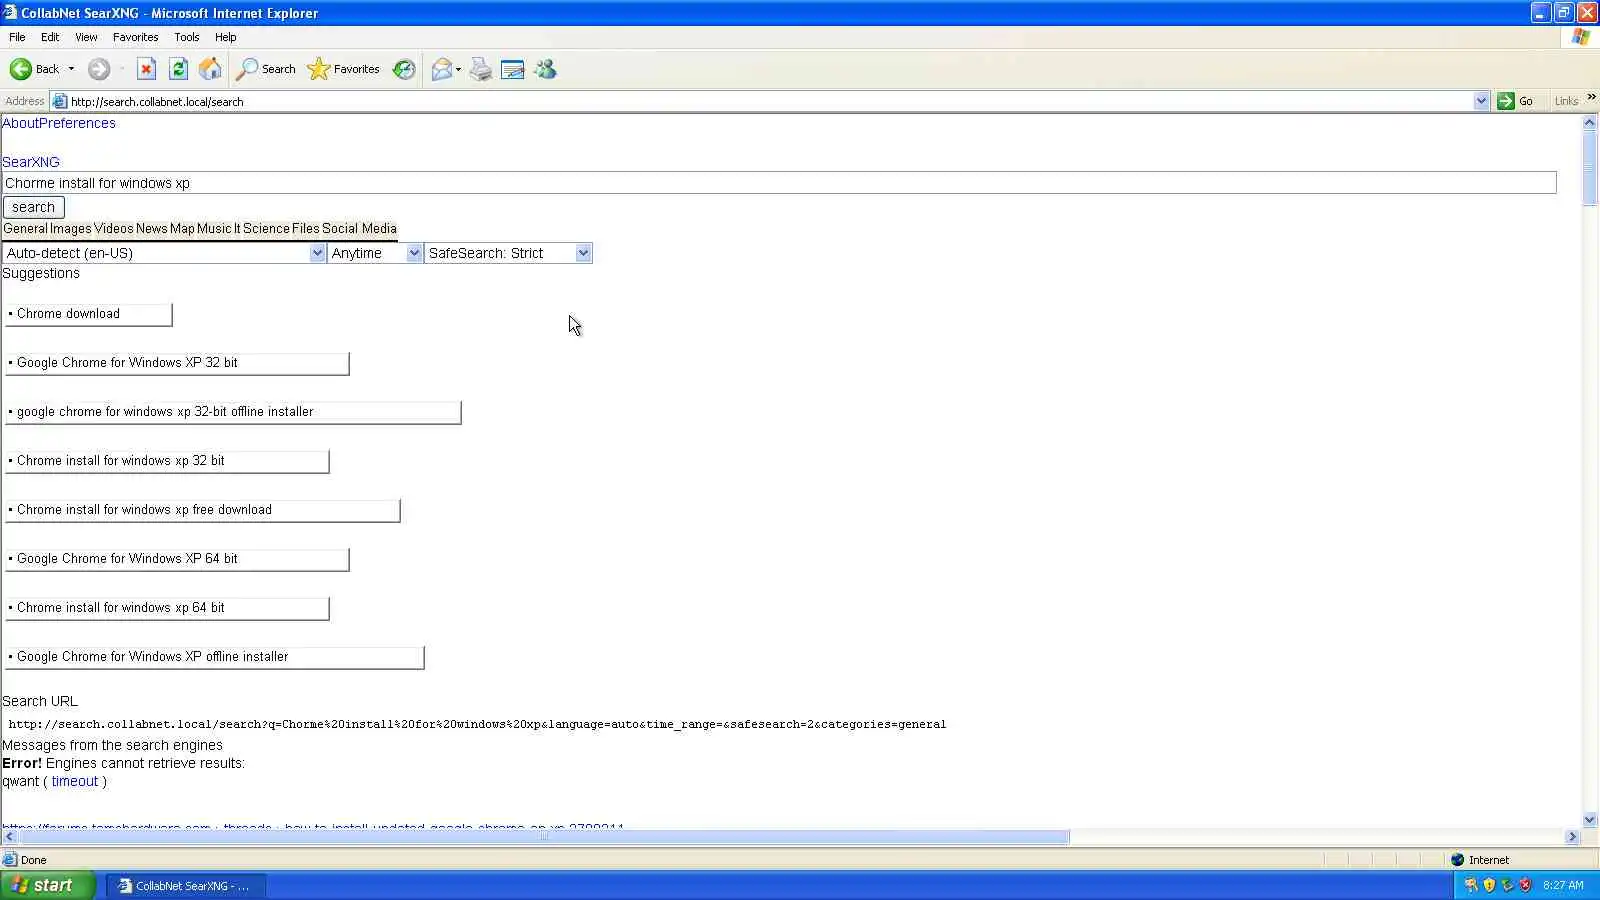Click the SearXNG title link

pos(31,162)
